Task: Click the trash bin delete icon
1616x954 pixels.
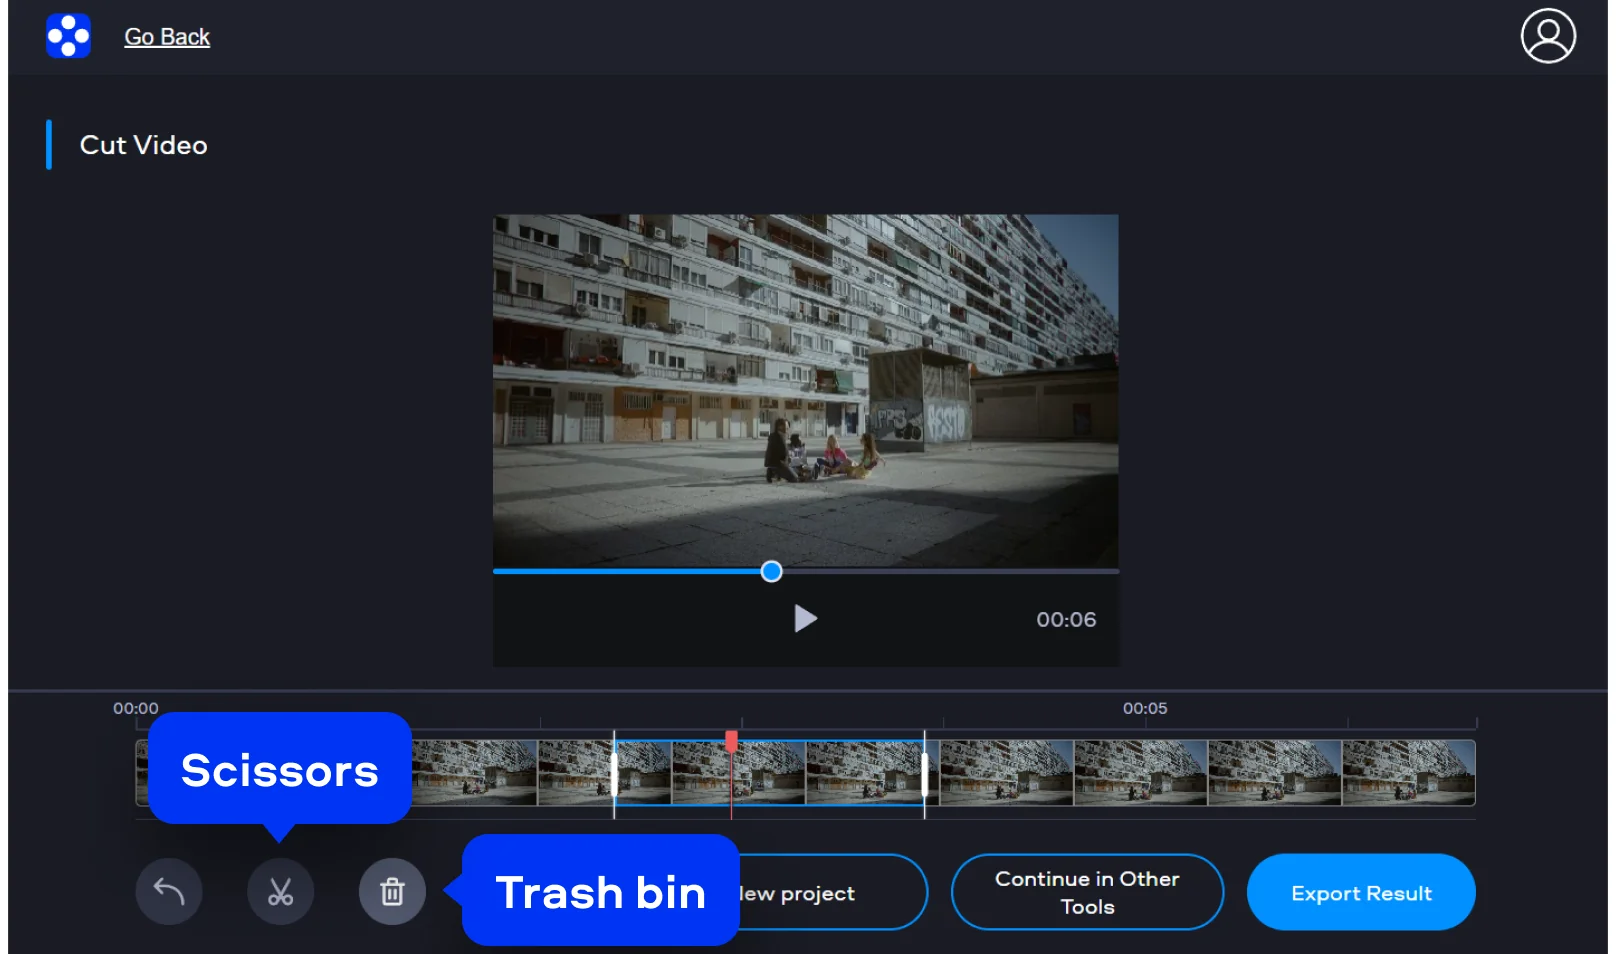Action: point(392,892)
